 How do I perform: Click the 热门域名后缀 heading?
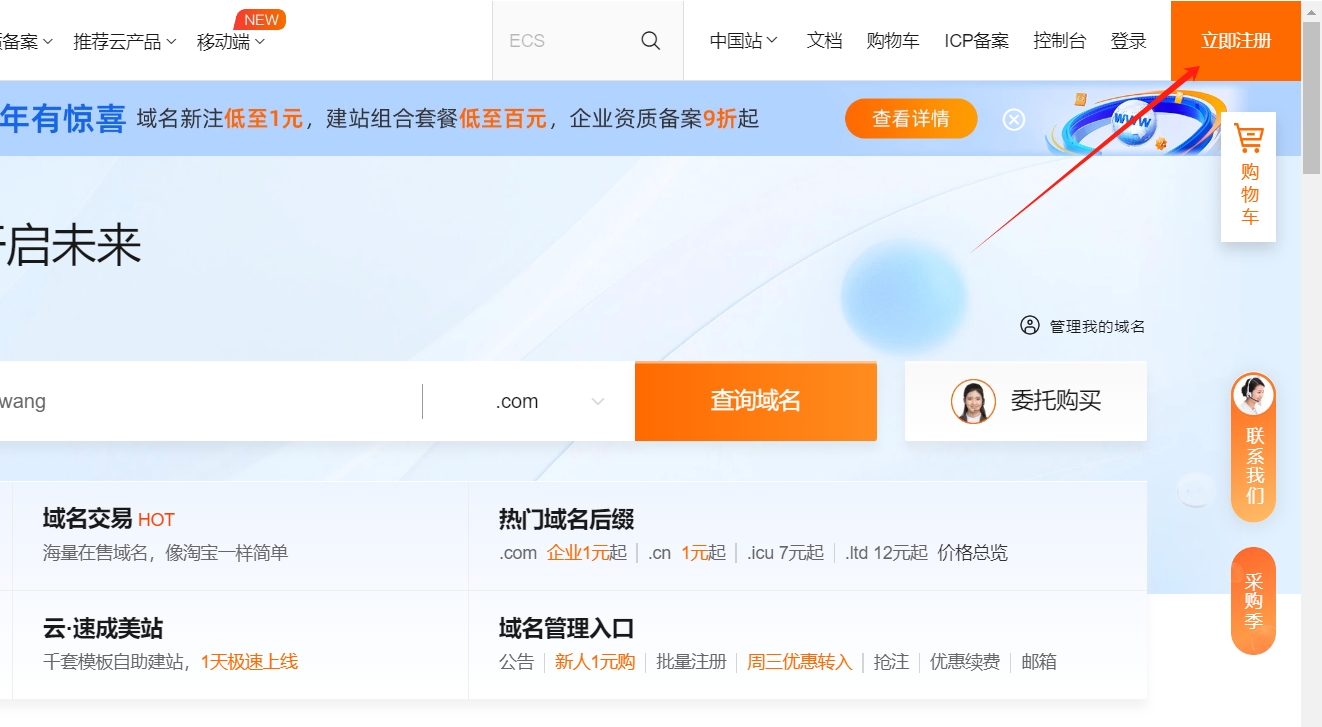pyautogui.click(x=566, y=519)
